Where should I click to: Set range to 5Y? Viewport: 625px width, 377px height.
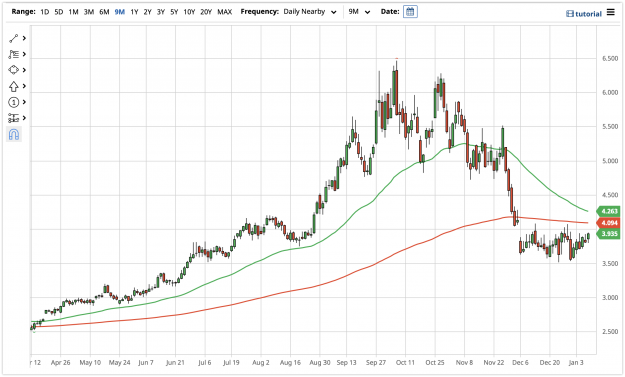[174, 12]
